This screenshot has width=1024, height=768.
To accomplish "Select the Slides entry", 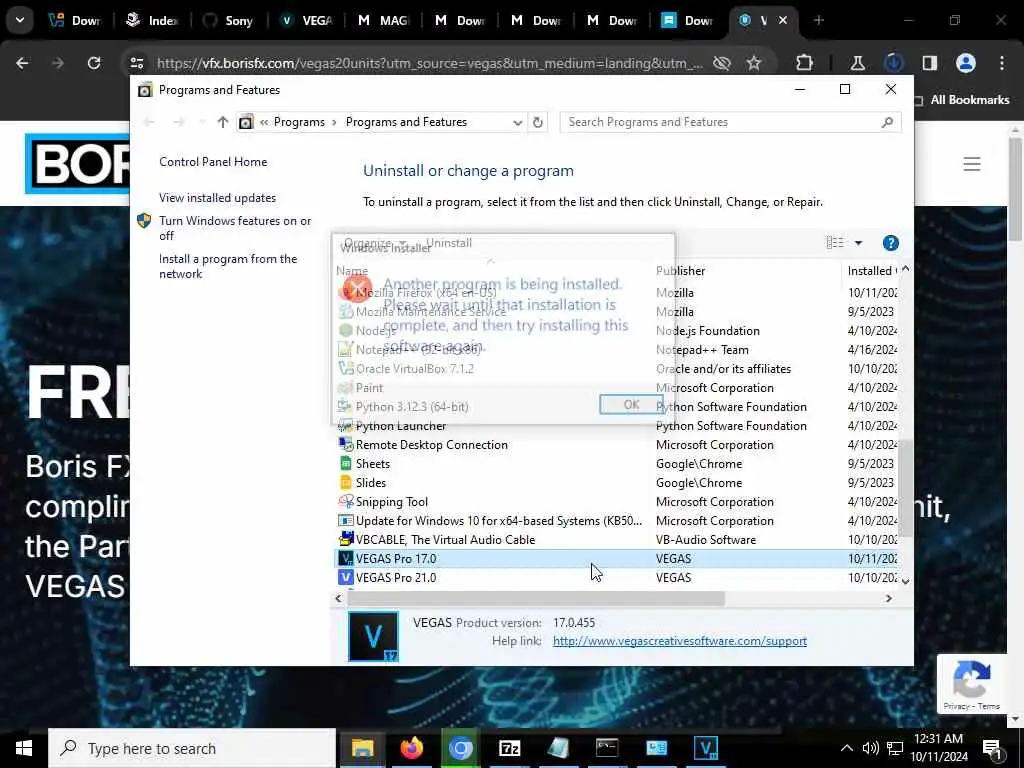I will pos(371,483).
